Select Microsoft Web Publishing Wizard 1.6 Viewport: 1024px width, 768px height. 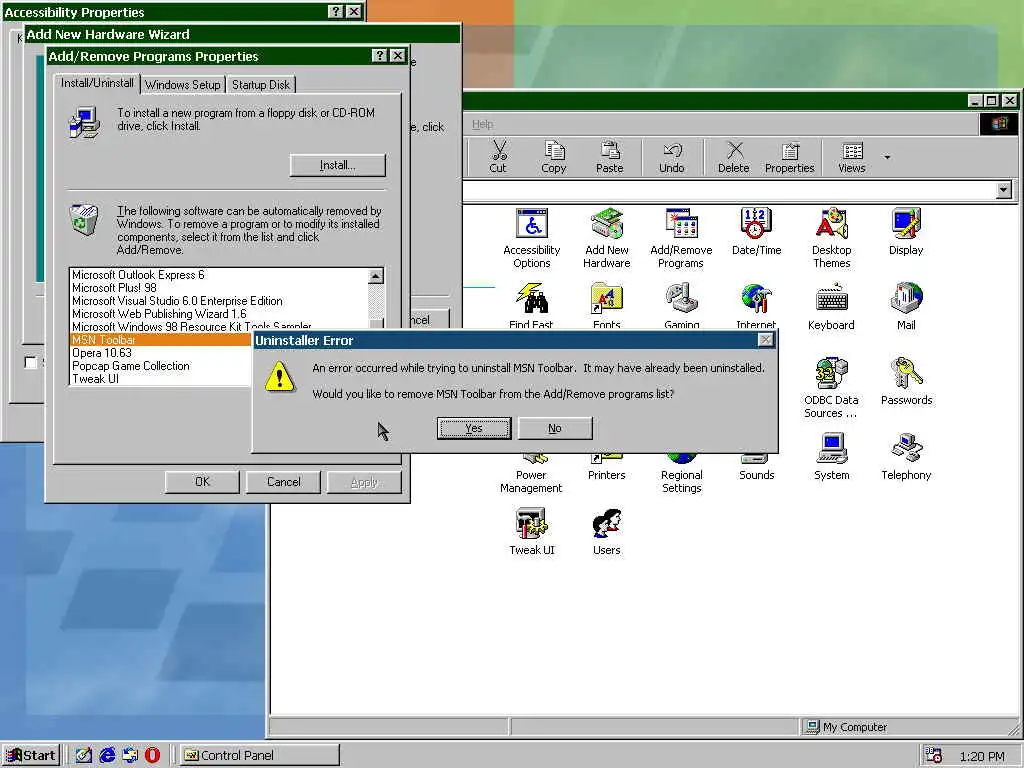(x=219, y=314)
